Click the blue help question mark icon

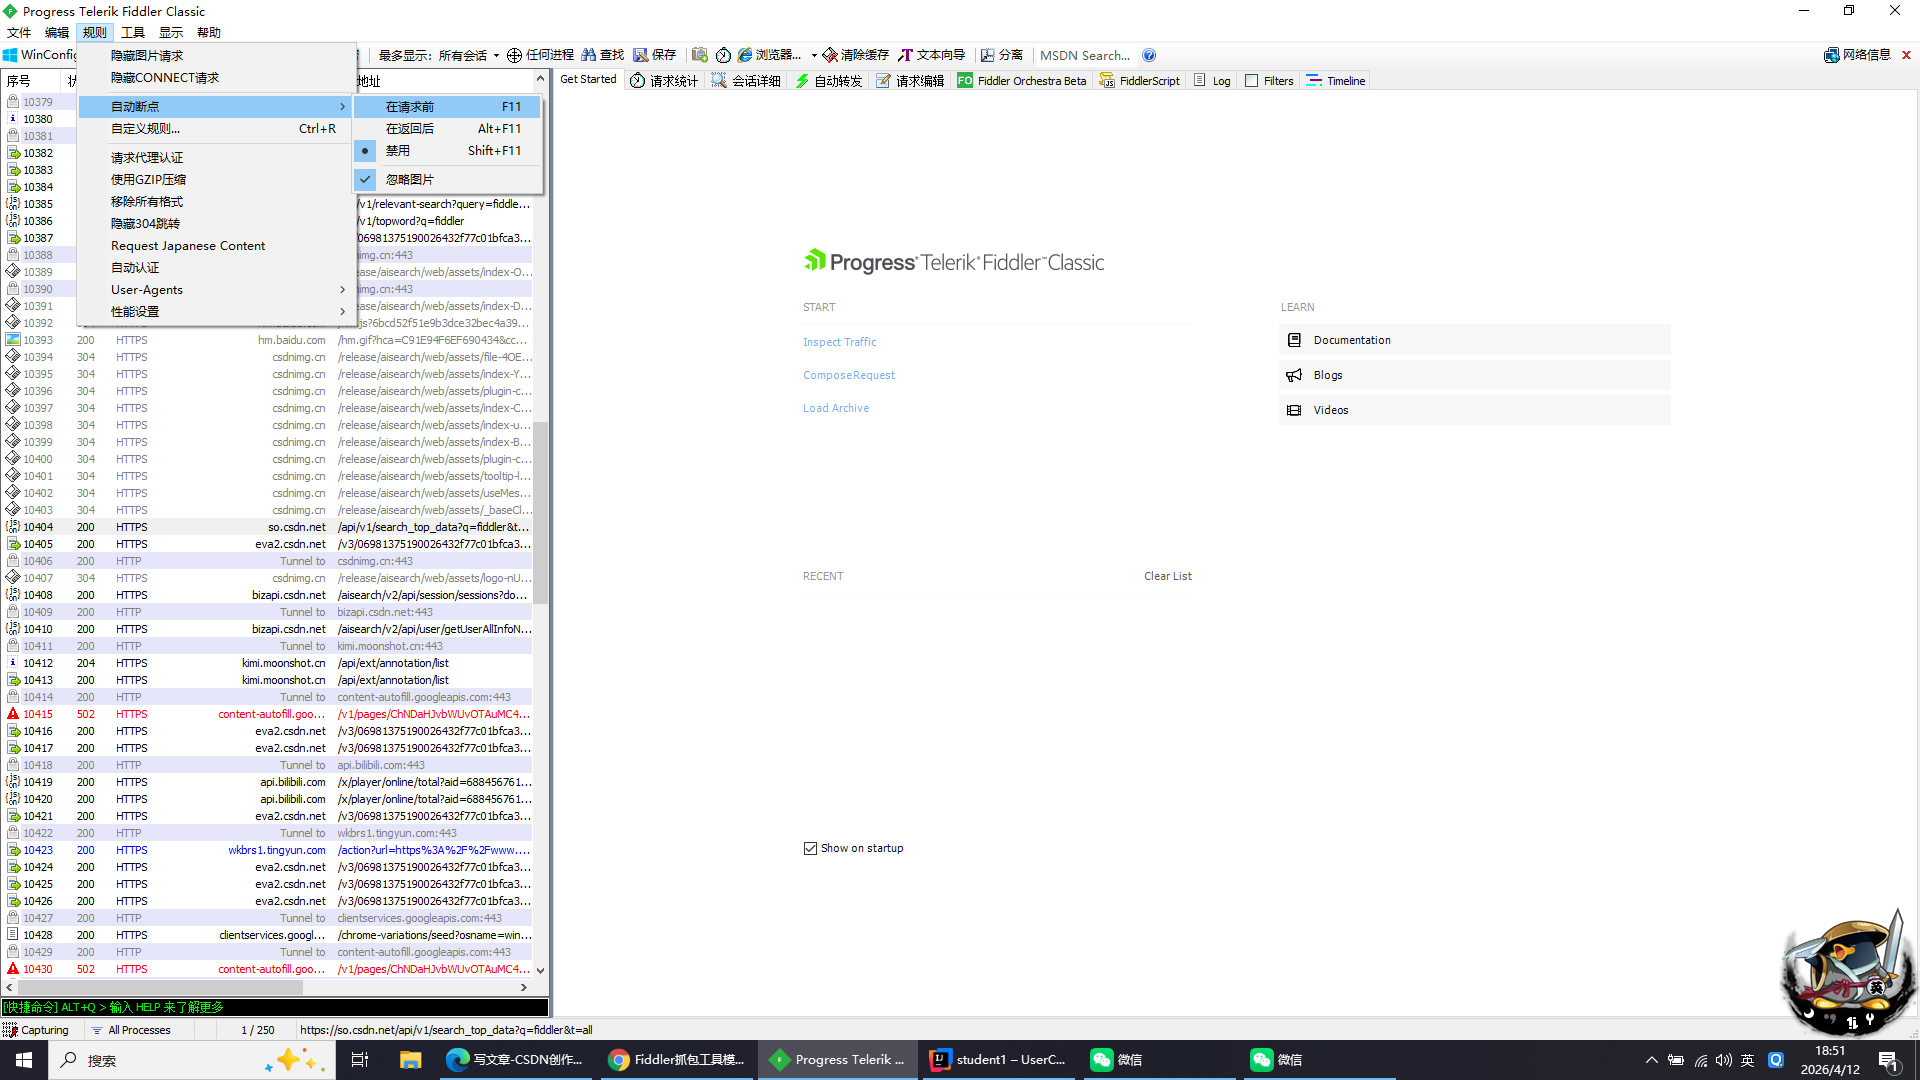click(x=1149, y=55)
